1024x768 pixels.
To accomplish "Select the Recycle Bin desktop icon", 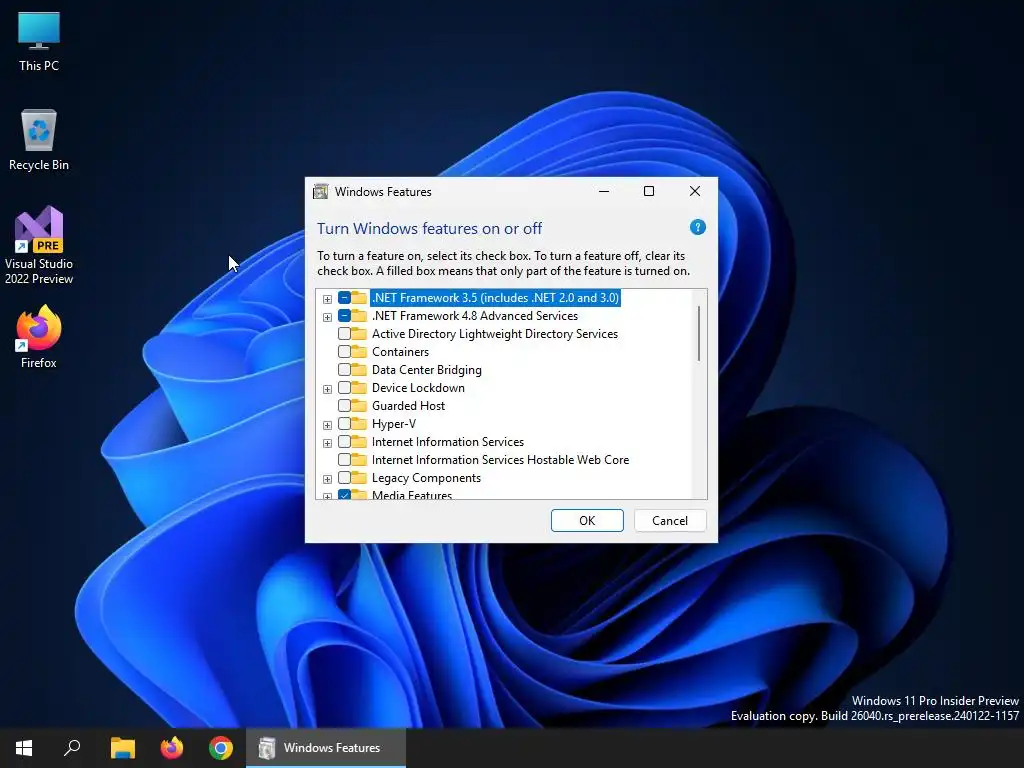I will [39, 140].
